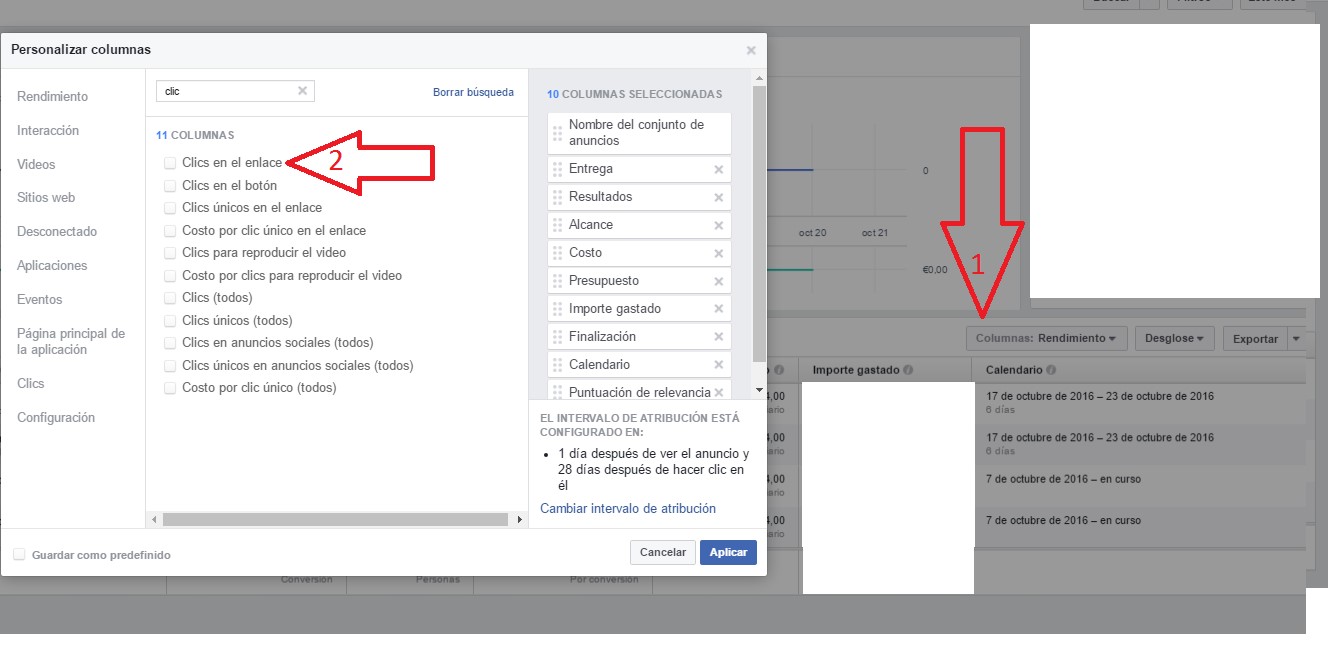Click the info icon beside Calendario header
Image resolution: width=1328 pixels, height=648 pixels.
(x=1051, y=370)
